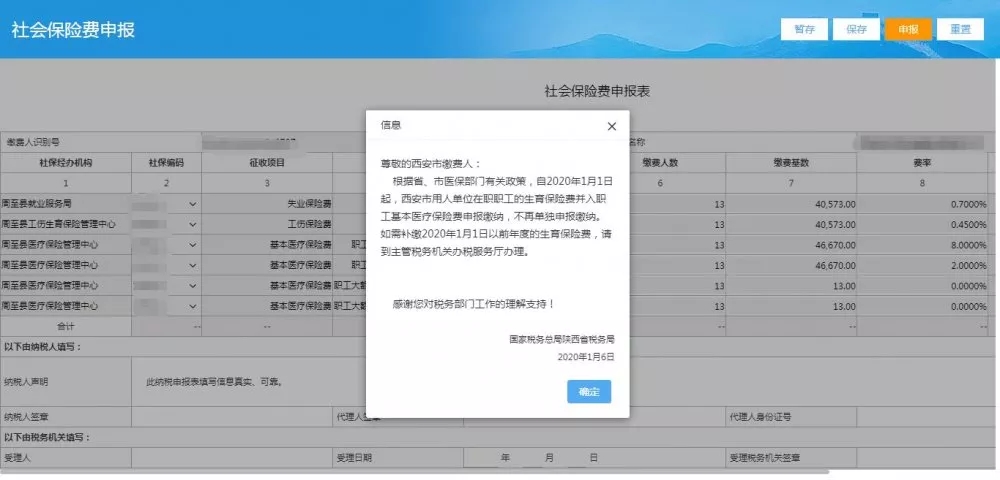Click the 缴费基数 column header
The width and height of the screenshot is (1000, 480).
(791, 162)
